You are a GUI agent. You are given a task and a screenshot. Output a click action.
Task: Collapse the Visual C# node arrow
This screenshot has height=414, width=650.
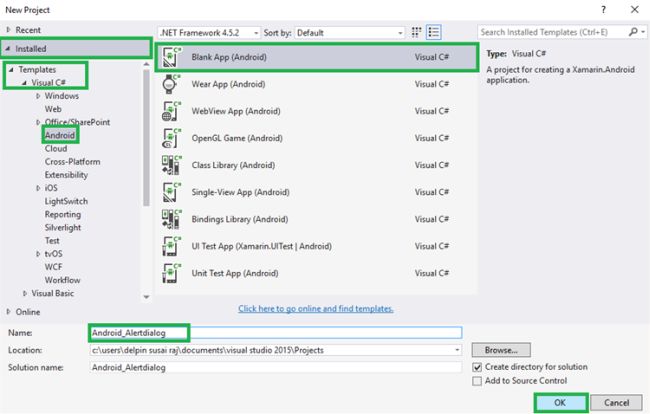pyautogui.click(x=24, y=83)
